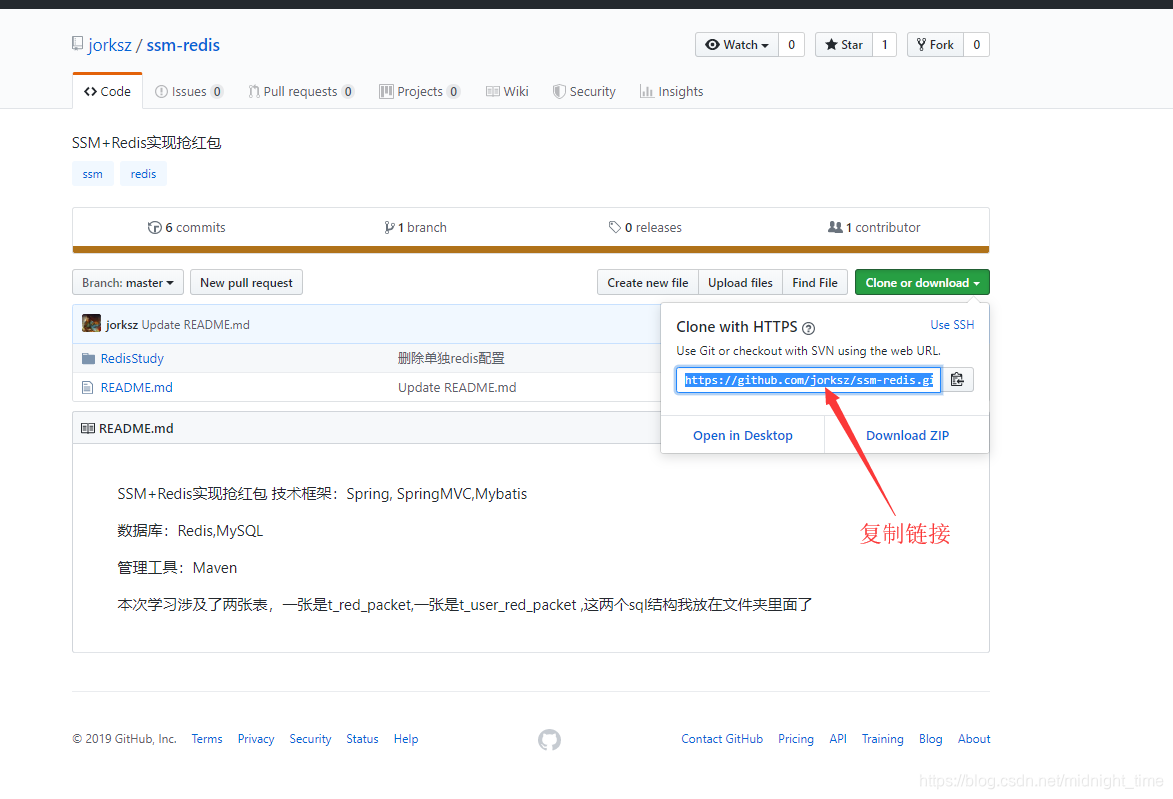This screenshot has height=799, width=1173.
Task: Star the repository
Action: click(844, 45)
